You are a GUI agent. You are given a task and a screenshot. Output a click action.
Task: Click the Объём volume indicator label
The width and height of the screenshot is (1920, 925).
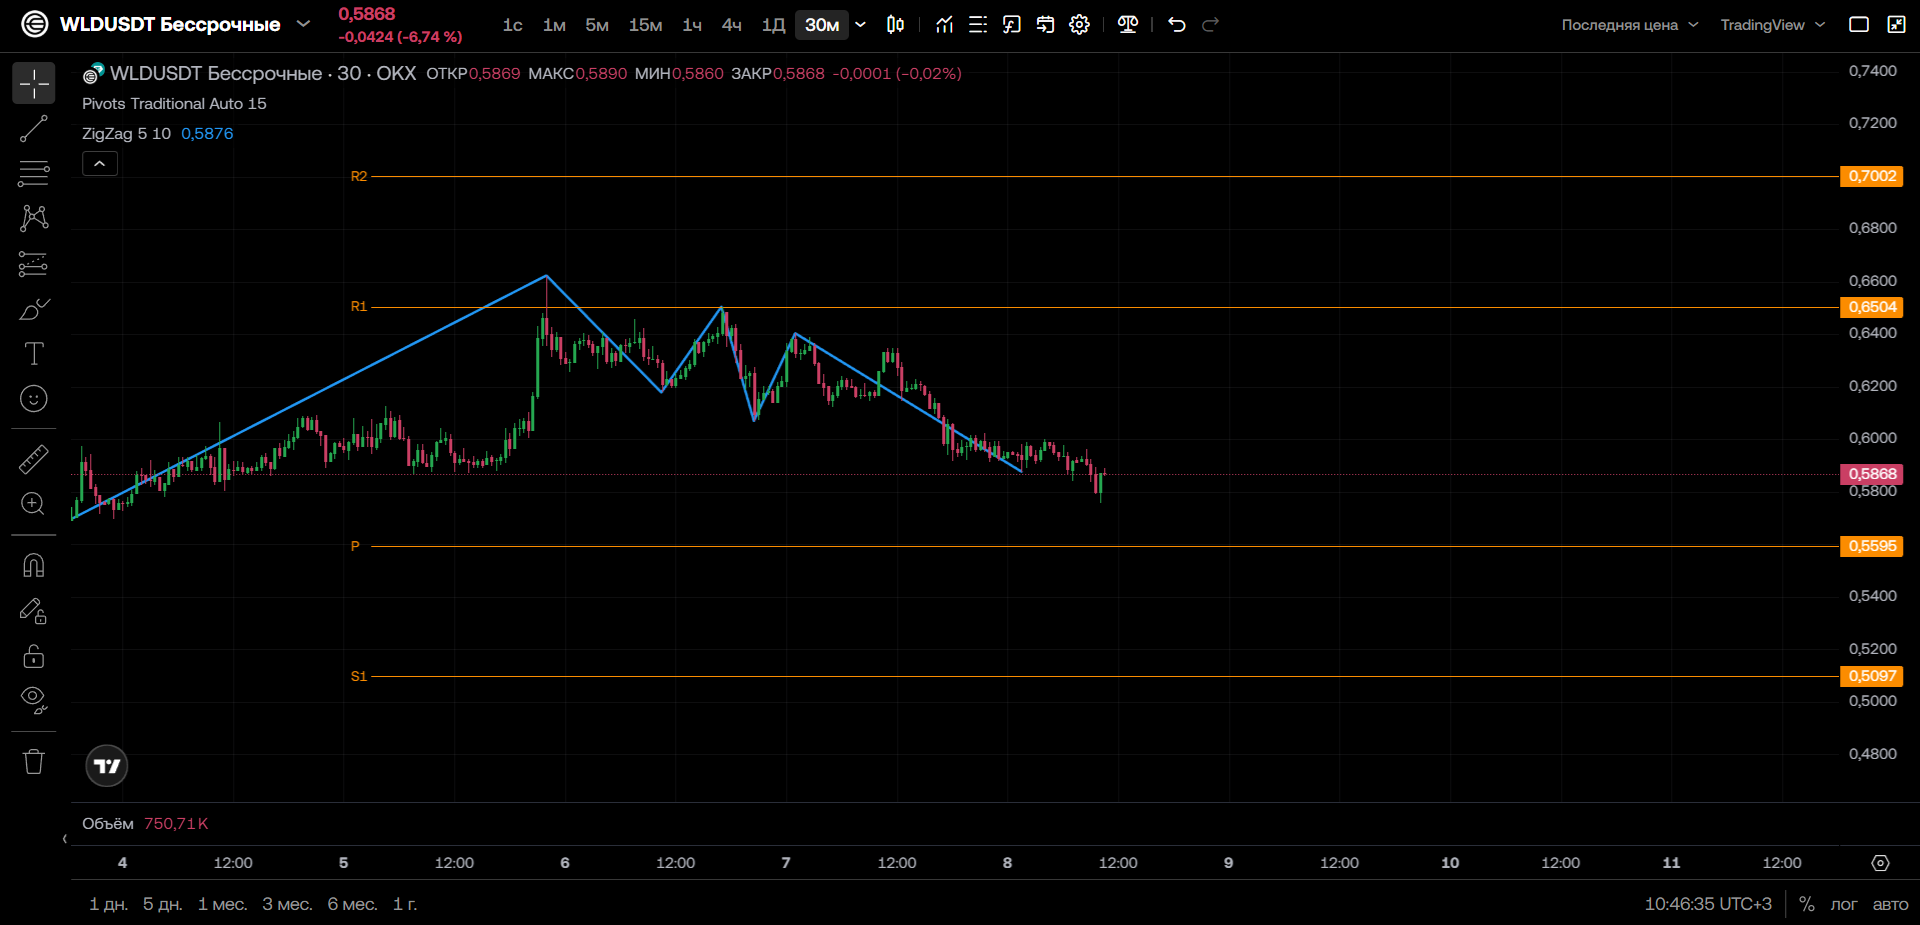(x=108, y=824)
